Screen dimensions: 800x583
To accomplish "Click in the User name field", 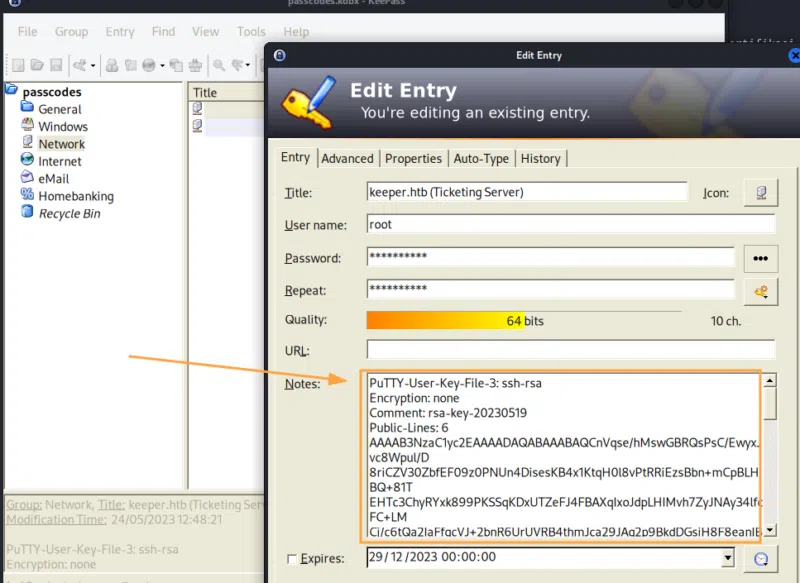I will pos(571,224).
